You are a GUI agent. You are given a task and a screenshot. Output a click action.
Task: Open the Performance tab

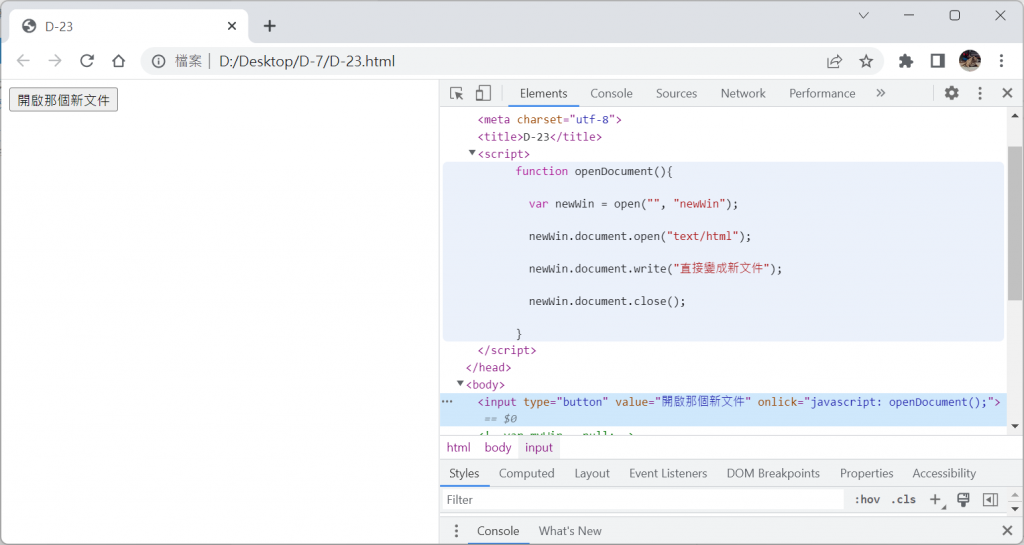[x=822, y=93]
